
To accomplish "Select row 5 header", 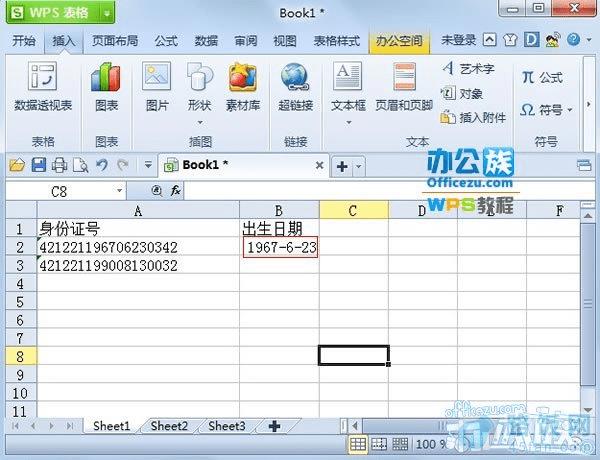I will pos(21,302).
